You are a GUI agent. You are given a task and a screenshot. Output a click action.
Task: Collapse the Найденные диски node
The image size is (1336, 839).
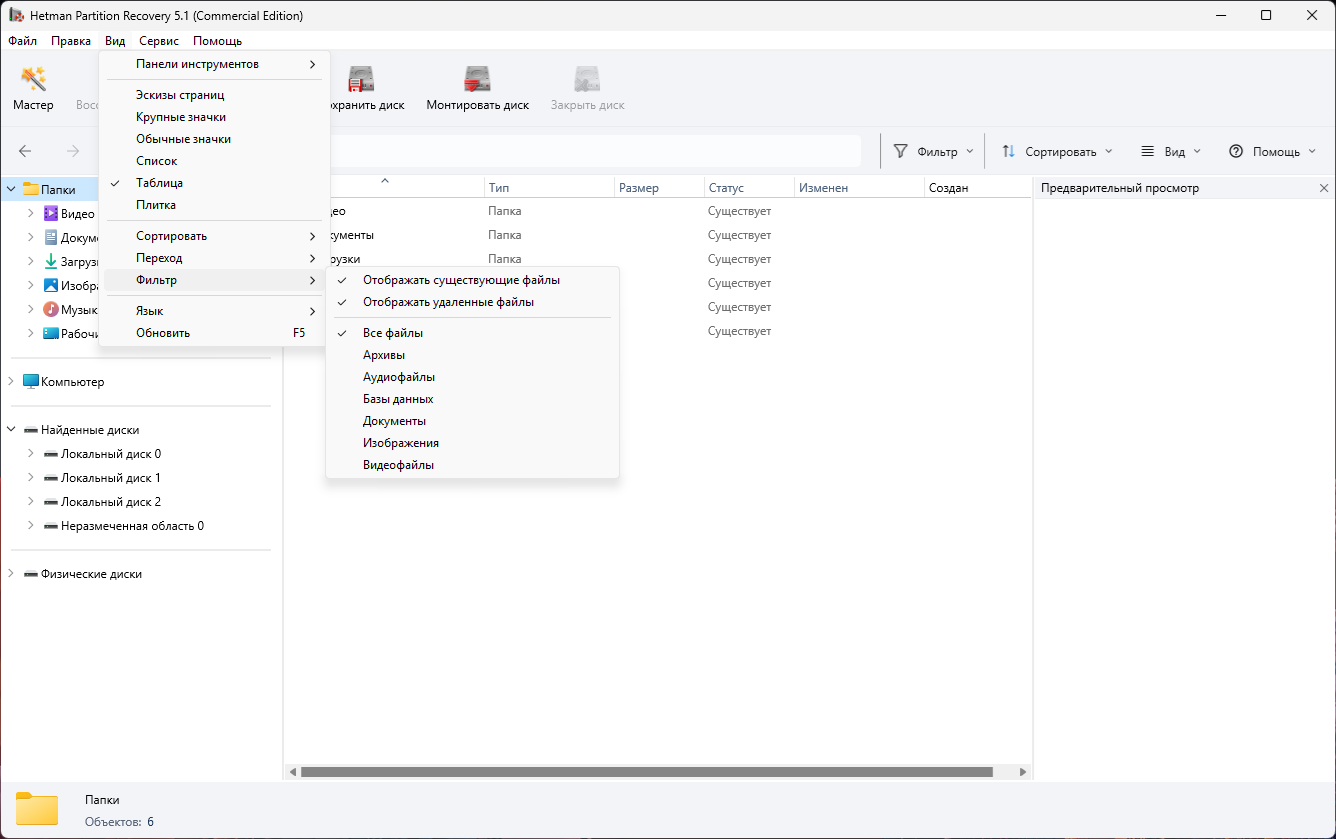[11, 429]
